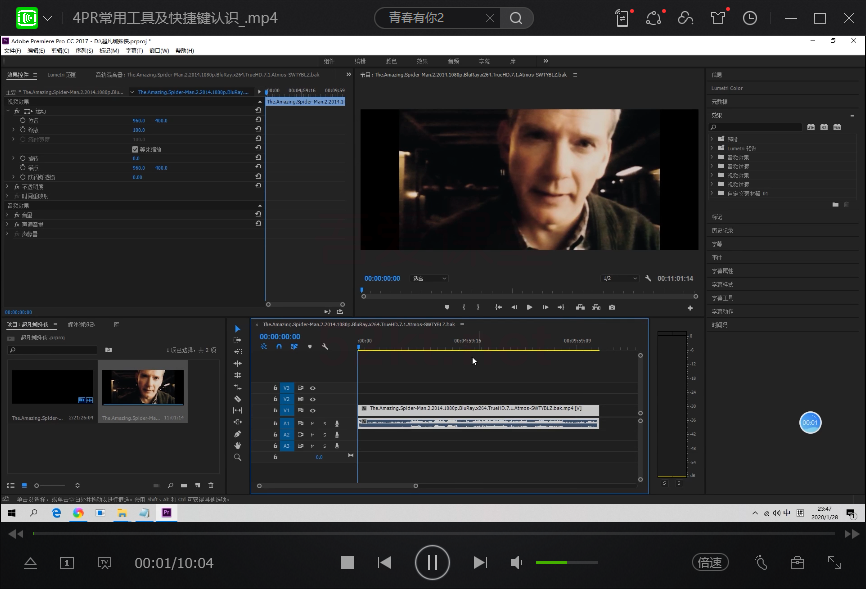The height and width of the screenshot is (589, 866).
Task: Select the Razor tool
Action: coord(237,399)
